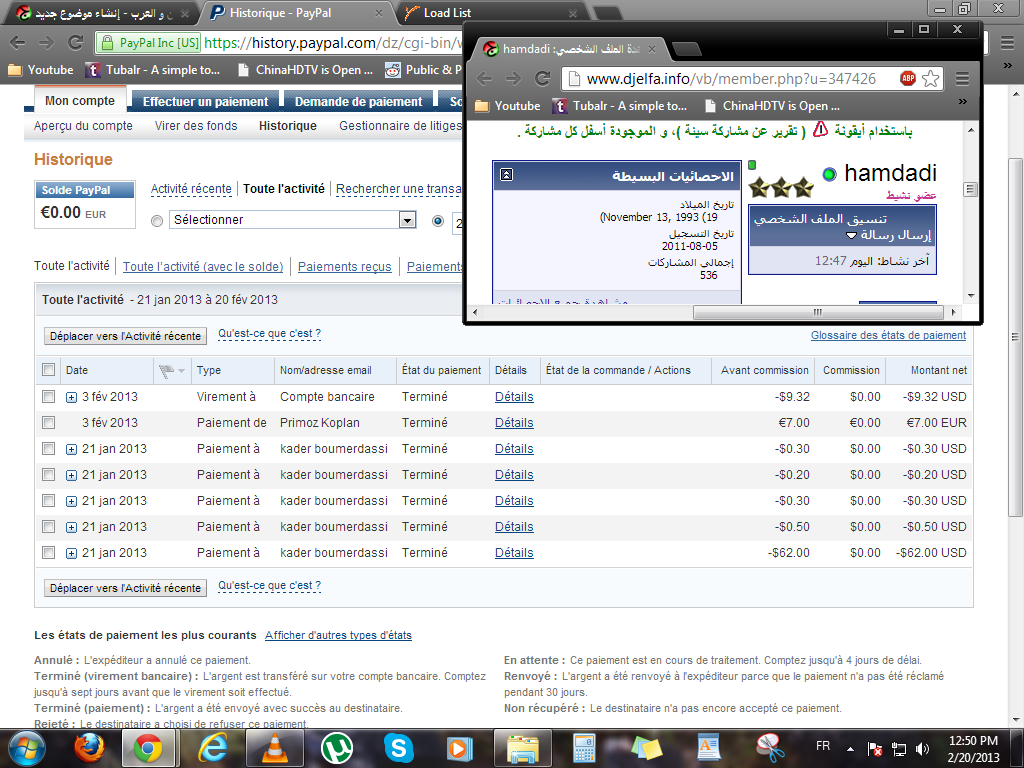Open uTorrent from the taskbar
The image size is (1024, 768).
point(336,748)
